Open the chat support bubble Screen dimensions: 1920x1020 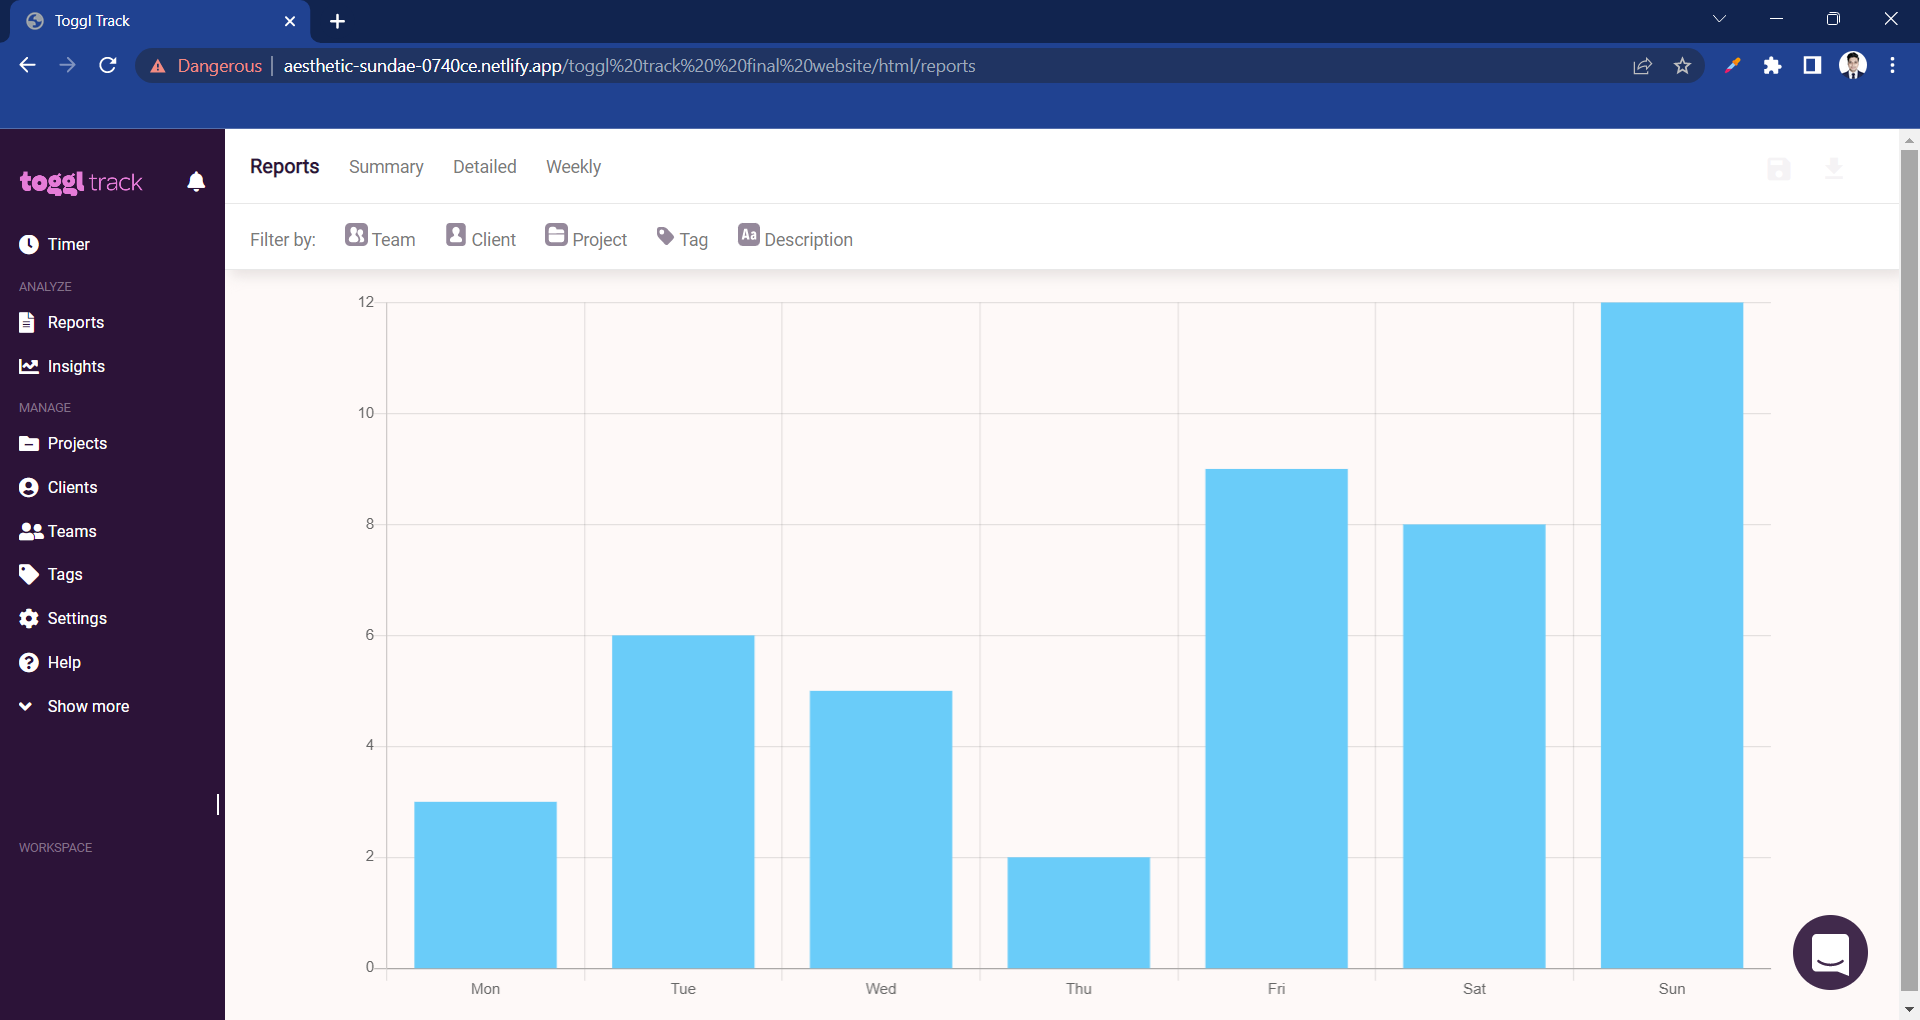(x=1830, y=952)
